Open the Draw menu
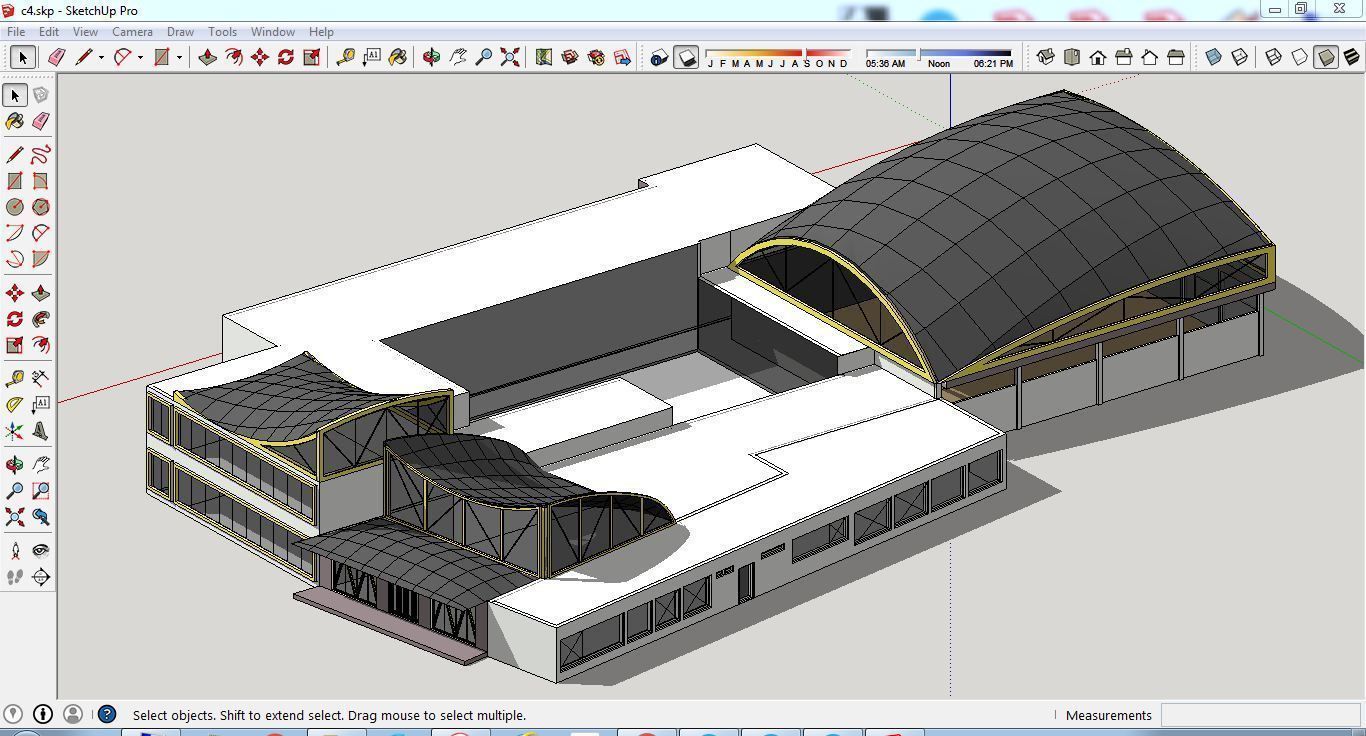The image size is (1366, 736). [180, 31]
